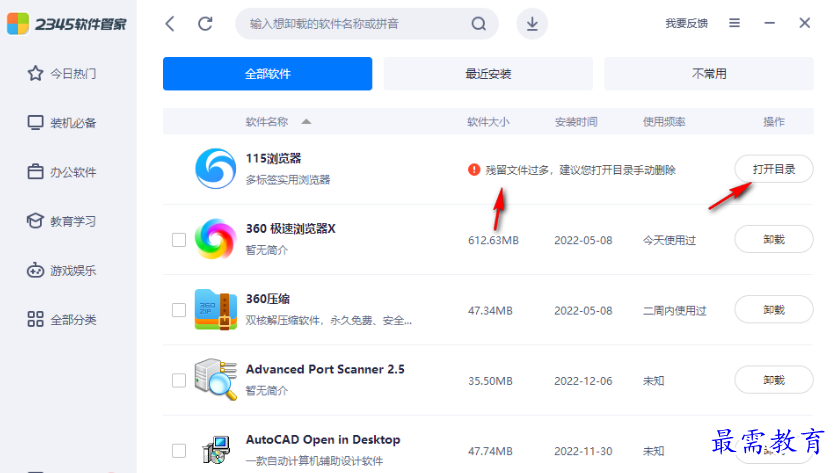Click the AutoCAD Open in Desktop icon
Viewport: 833px width, 473px height.
pyautogui.click(x=216, y=450)
